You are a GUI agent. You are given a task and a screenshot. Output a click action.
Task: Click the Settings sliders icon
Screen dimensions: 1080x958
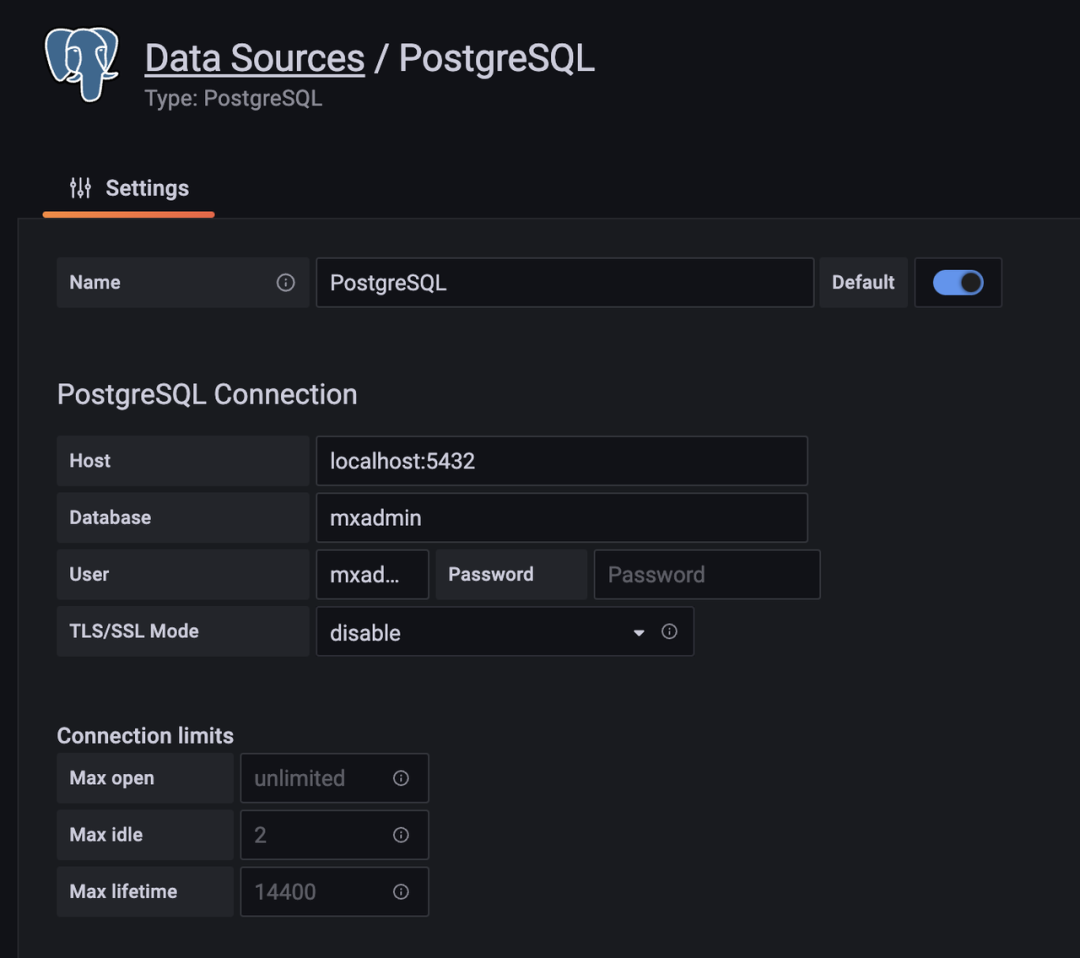(80, 188)
